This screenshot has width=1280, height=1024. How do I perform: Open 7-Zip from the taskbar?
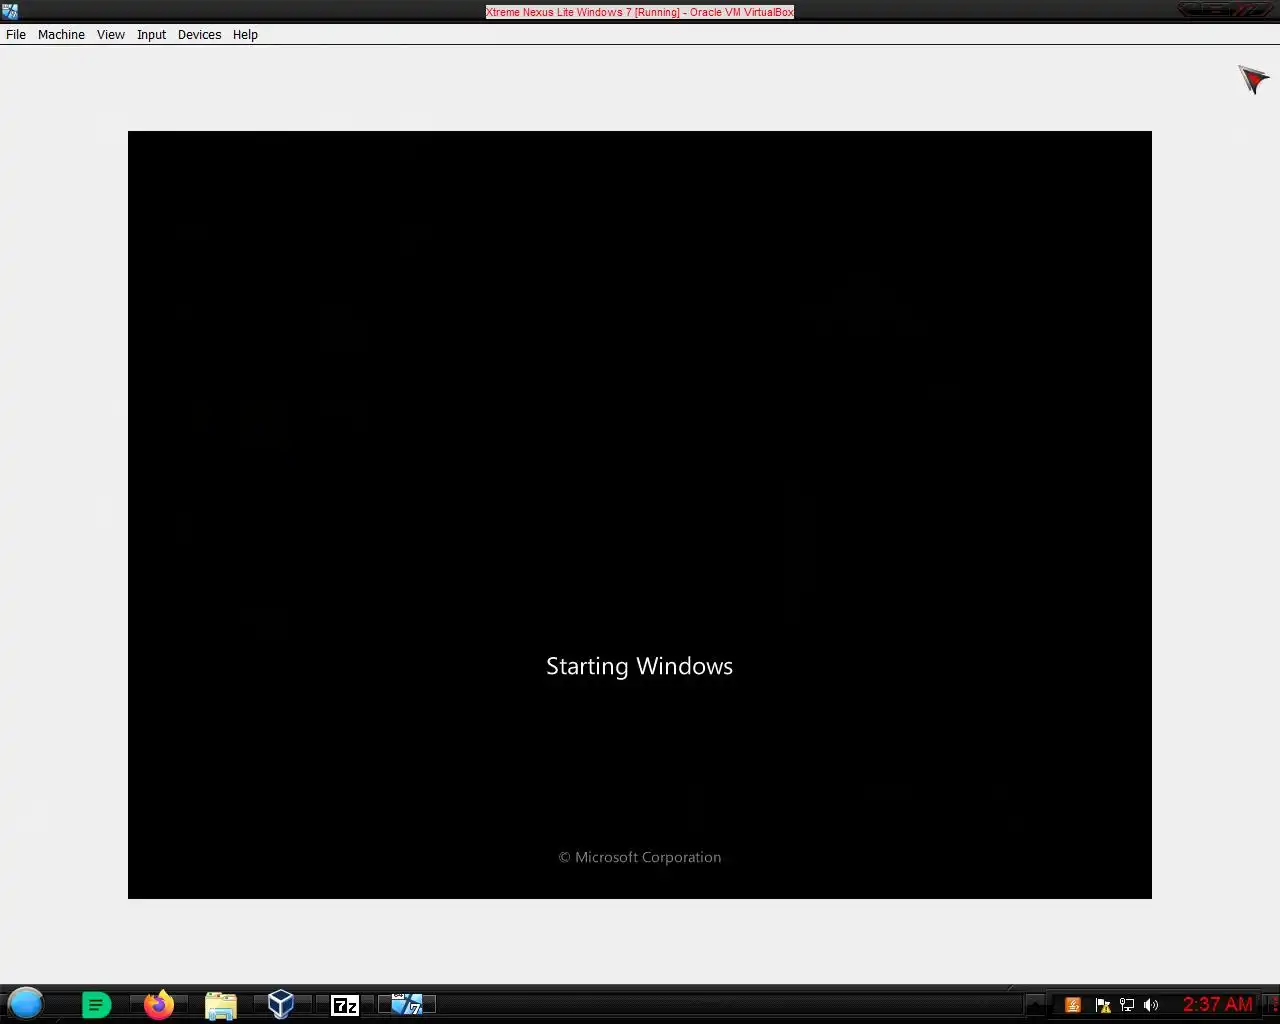(x=345, y=1005)
